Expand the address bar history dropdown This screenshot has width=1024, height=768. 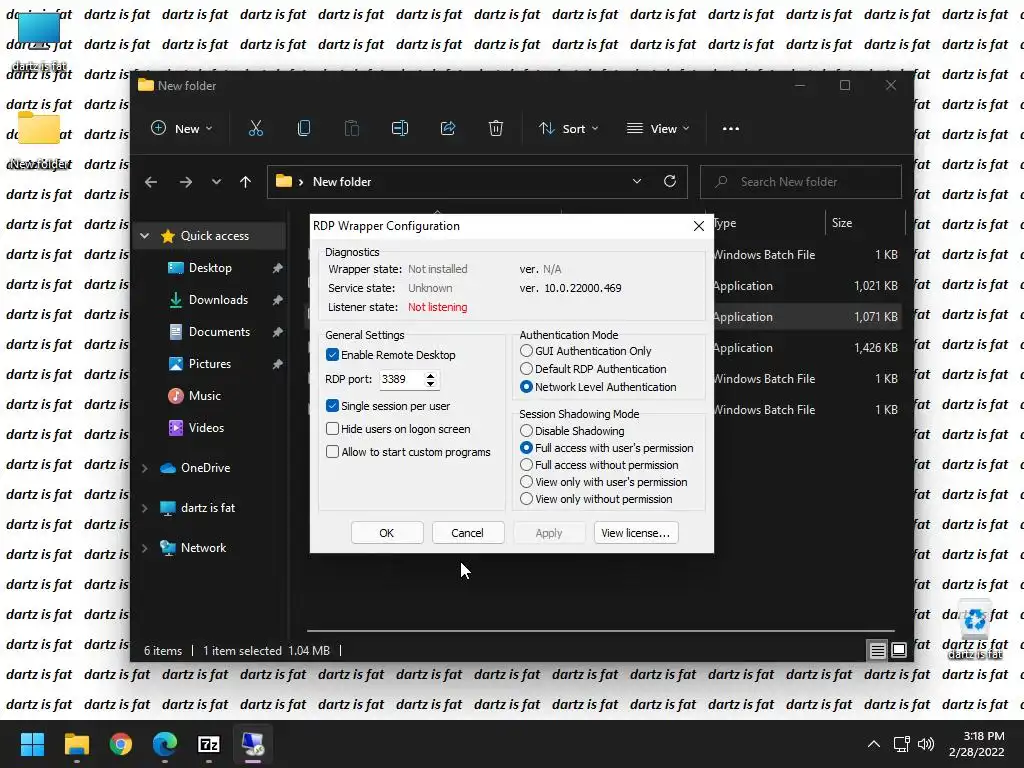(637, 182)
